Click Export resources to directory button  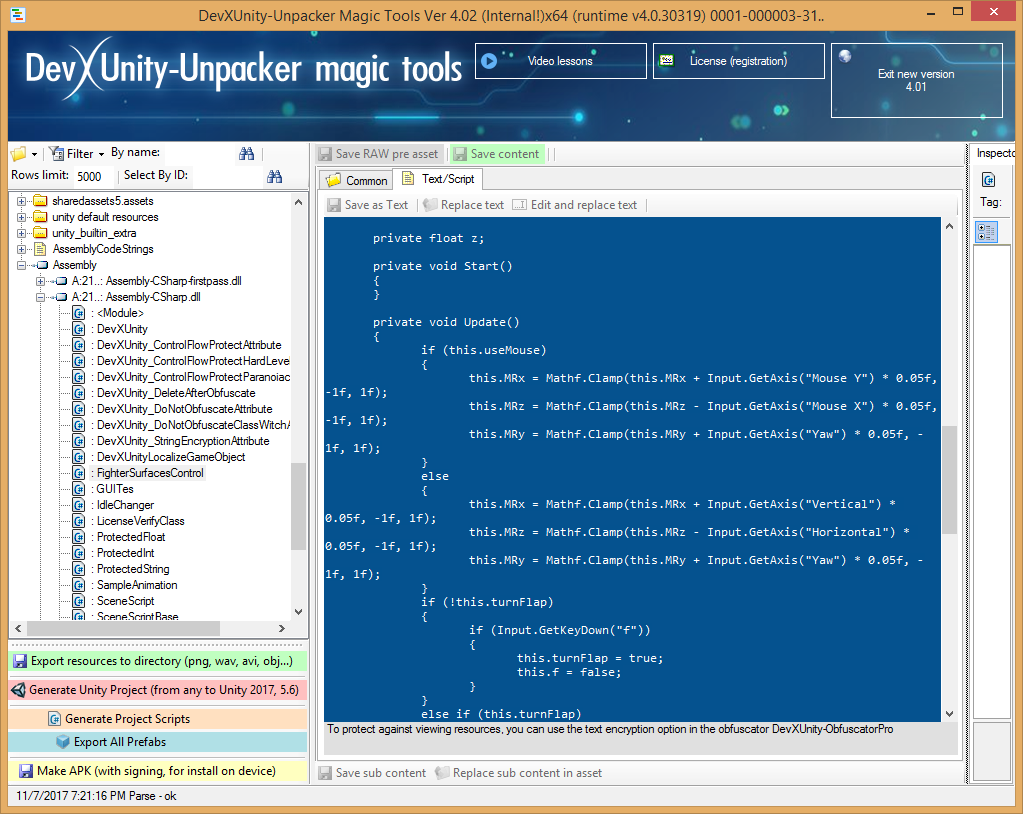[157, 661]
